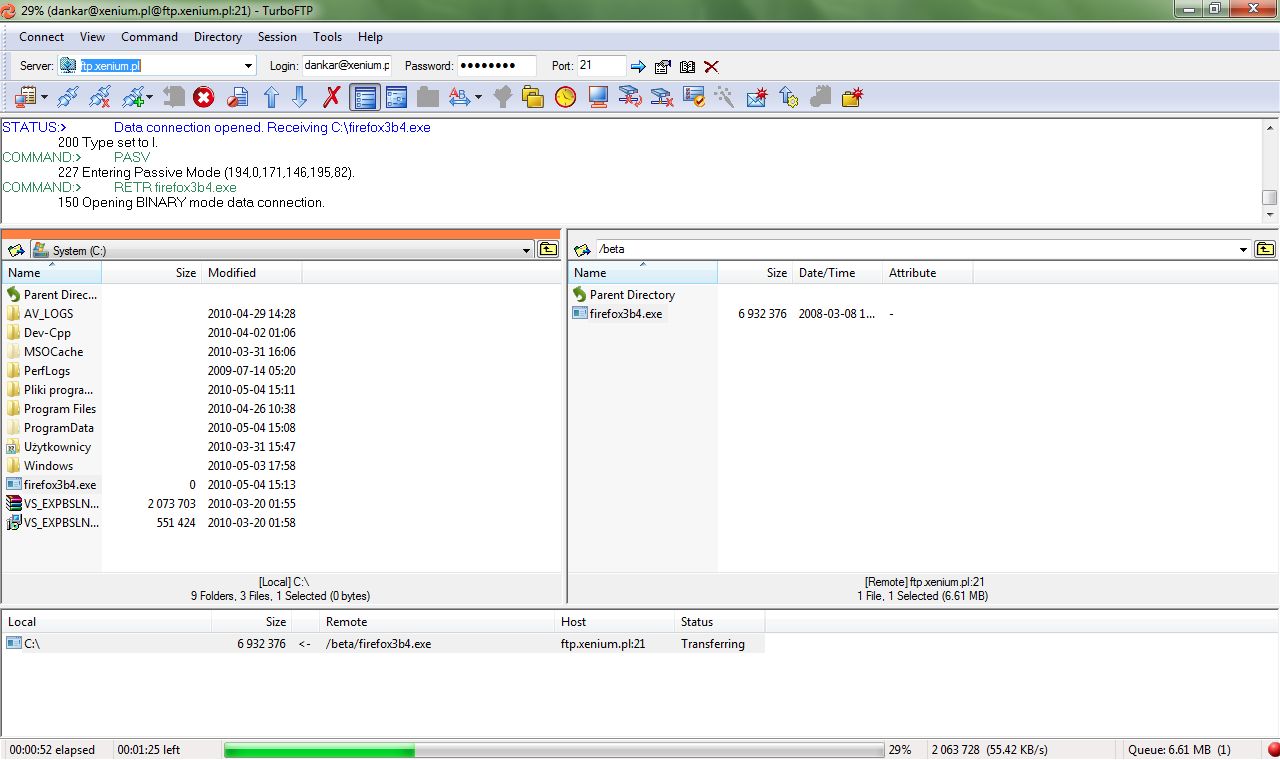
Task: Click remote Parent Directory entry
Action: click(632, 295)
